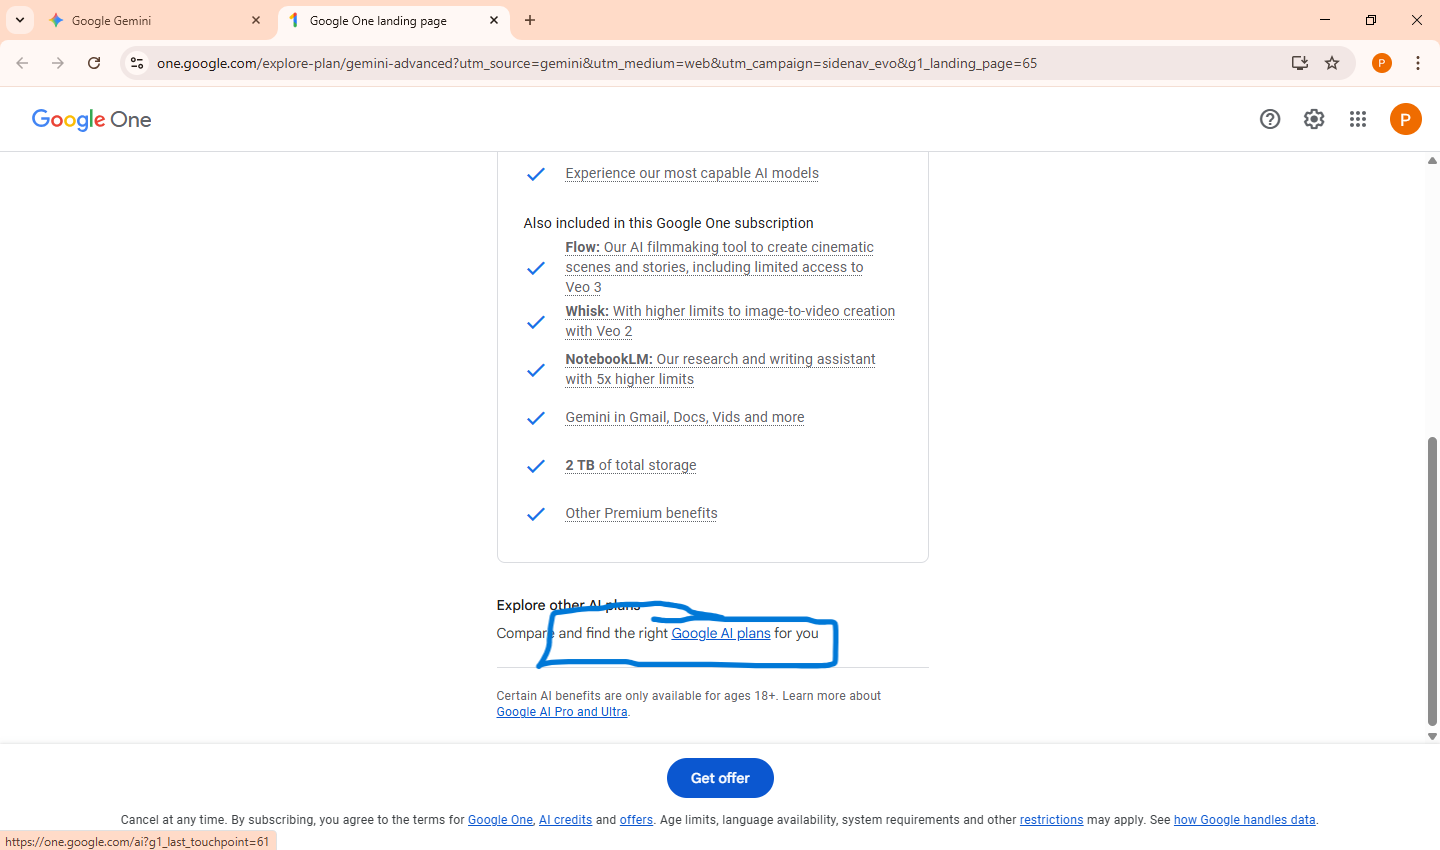Click Experience our most capable AI models
1440x850 pixels.
pyautogui.click(x=692, y=173)
